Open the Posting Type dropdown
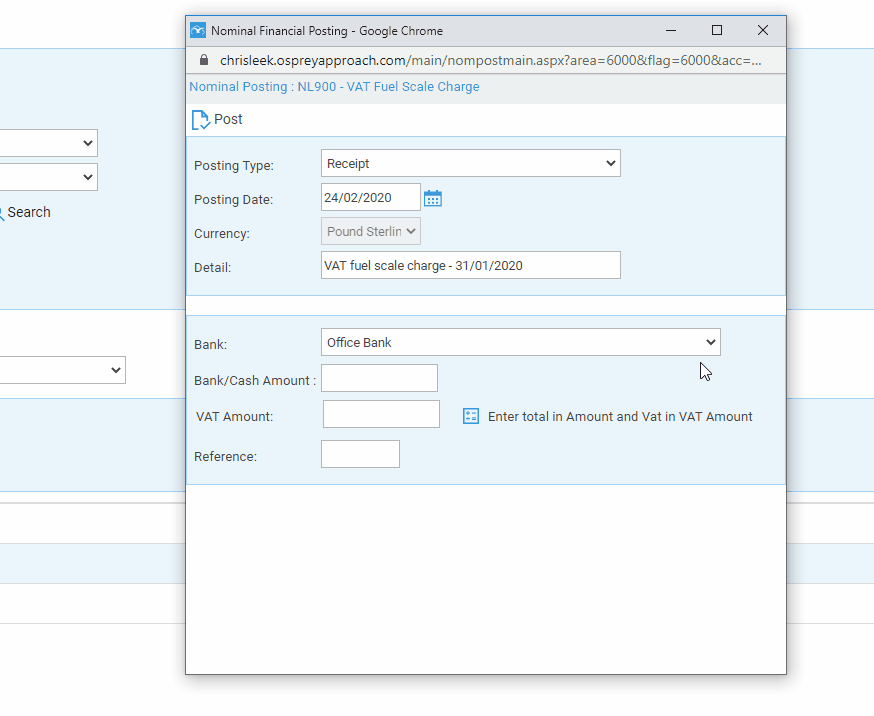874x716 pixels. click(470, 163)
